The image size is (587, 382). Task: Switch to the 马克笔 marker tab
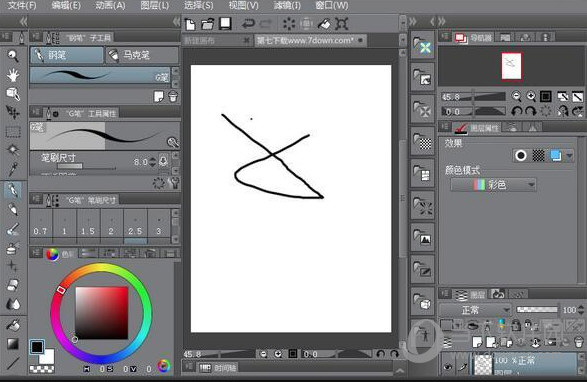(x=142, y=55)
